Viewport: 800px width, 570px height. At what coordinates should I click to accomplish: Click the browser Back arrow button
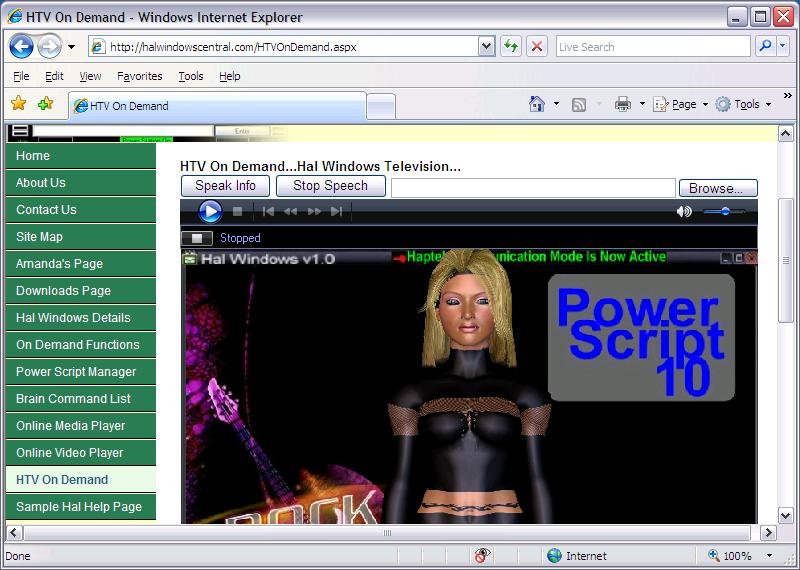click(21, 47)
